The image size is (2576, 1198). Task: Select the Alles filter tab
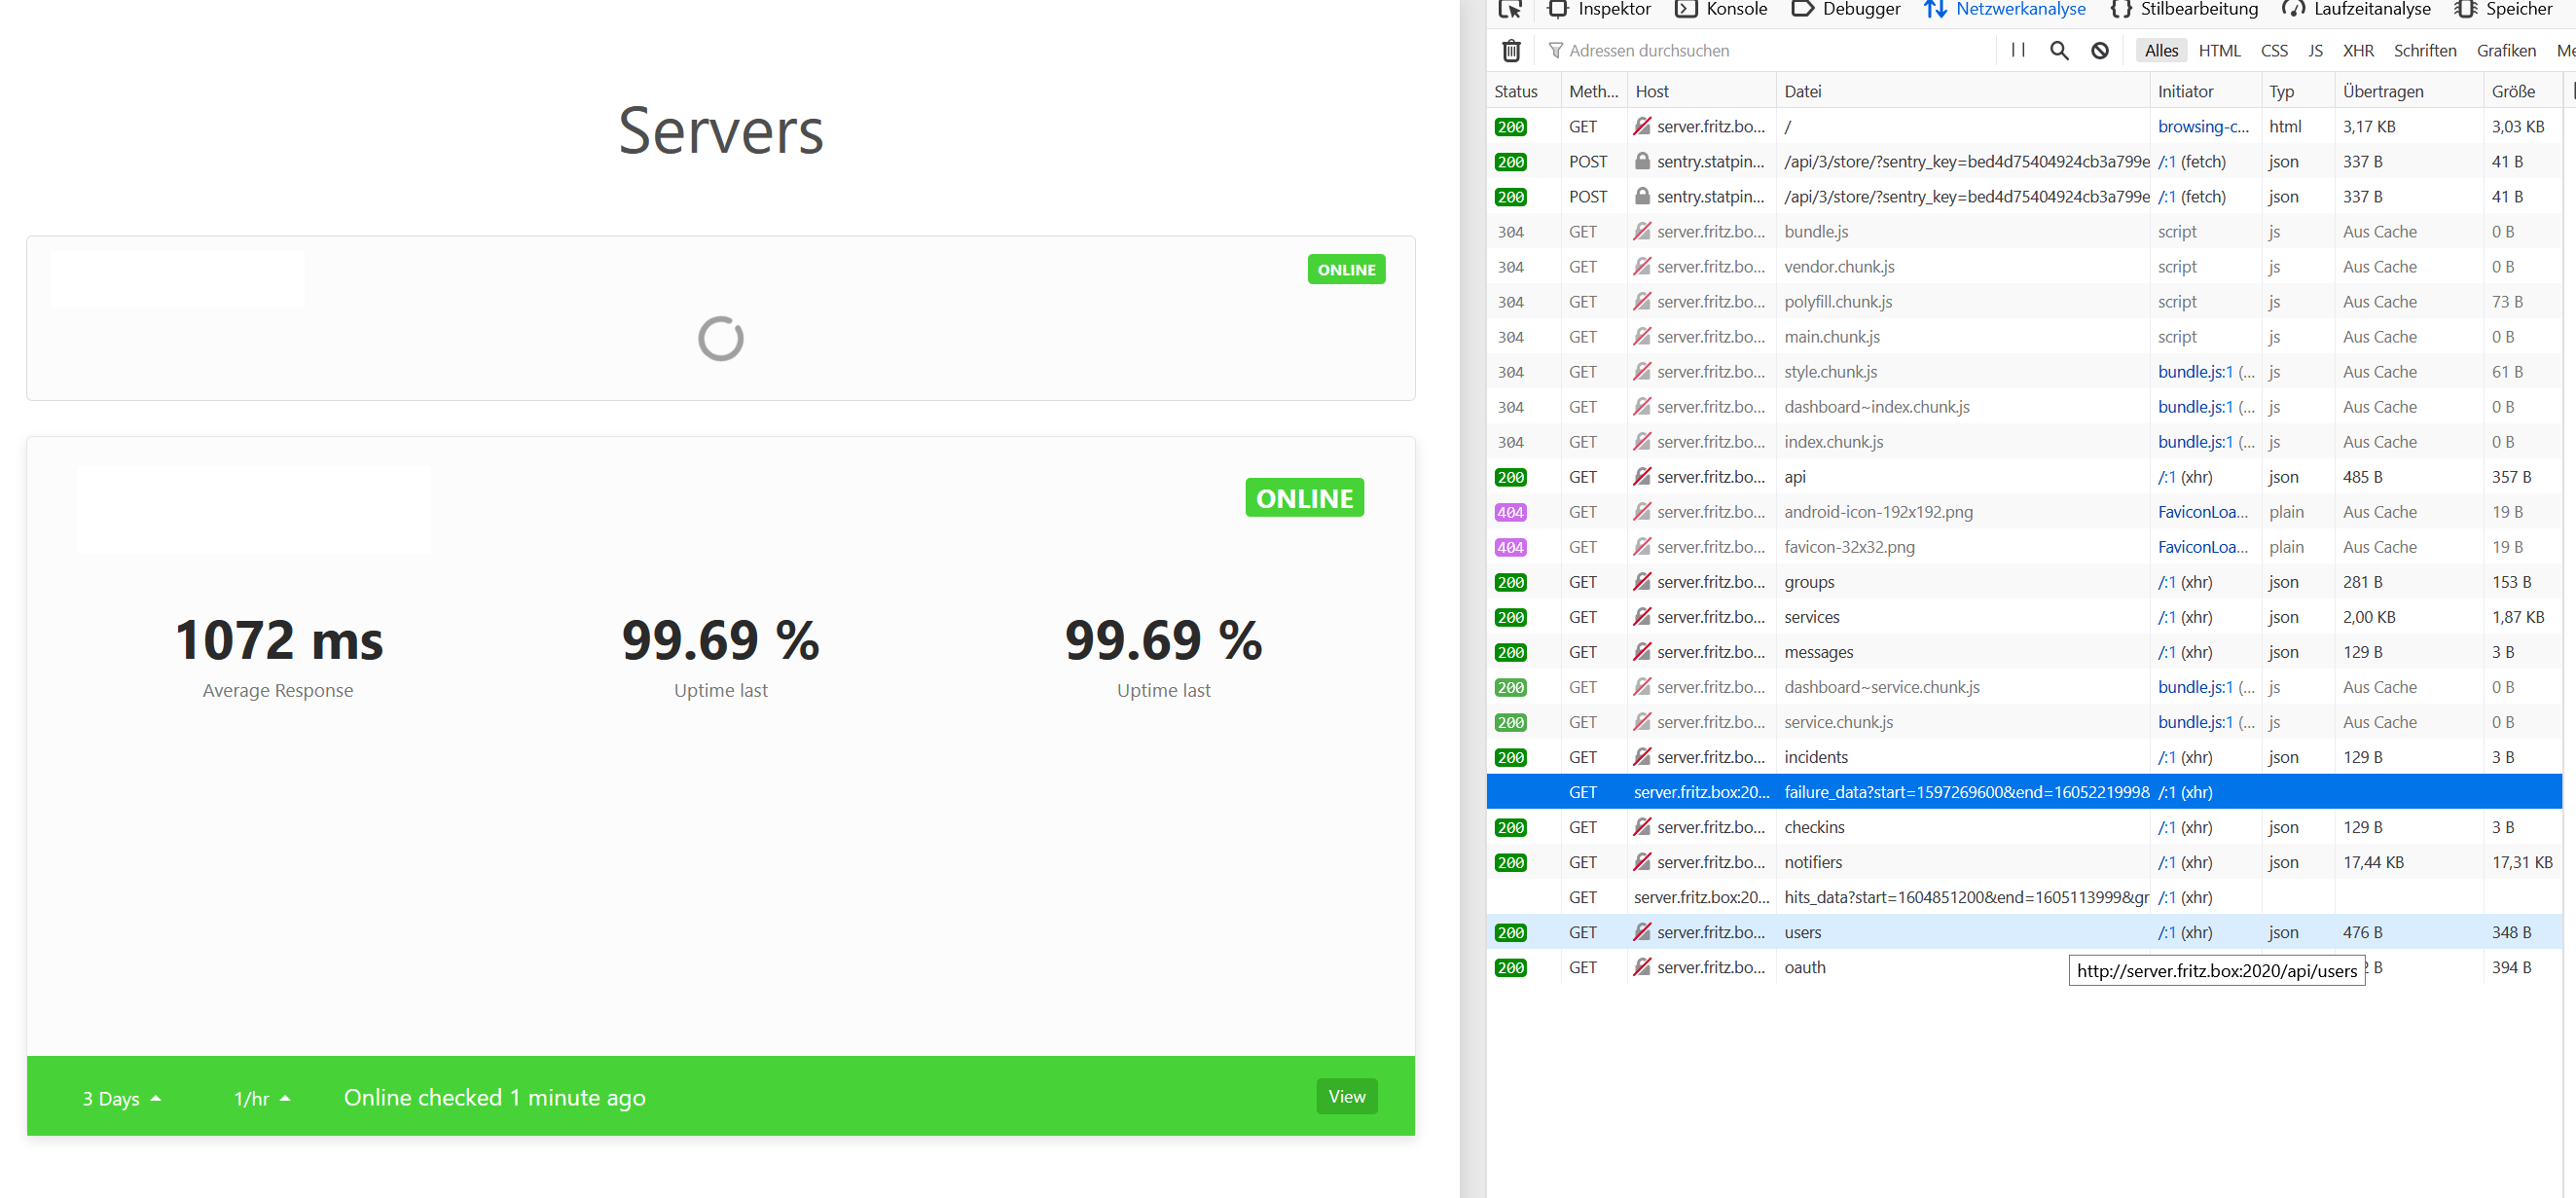(x=2160, y=50)
